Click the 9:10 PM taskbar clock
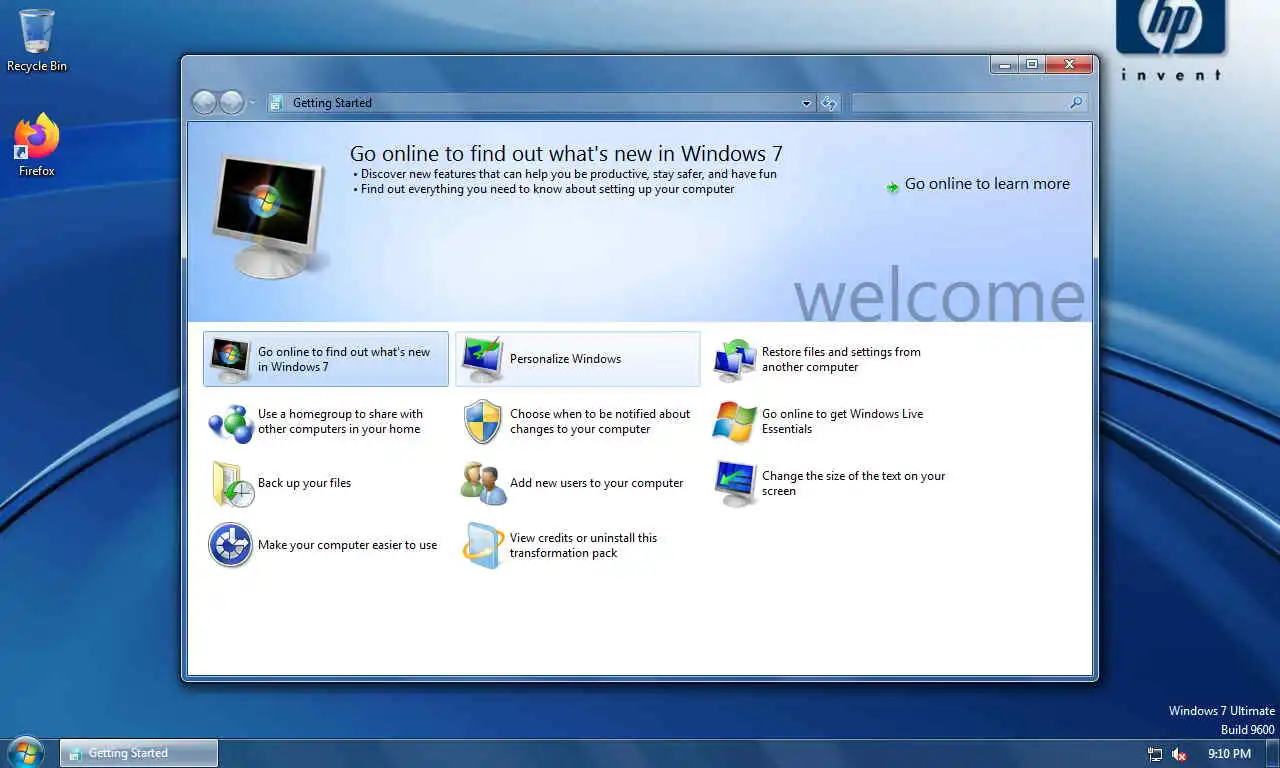Image resolution: width=1280 pixels, height=768 pixels. tap(1229, 754)
